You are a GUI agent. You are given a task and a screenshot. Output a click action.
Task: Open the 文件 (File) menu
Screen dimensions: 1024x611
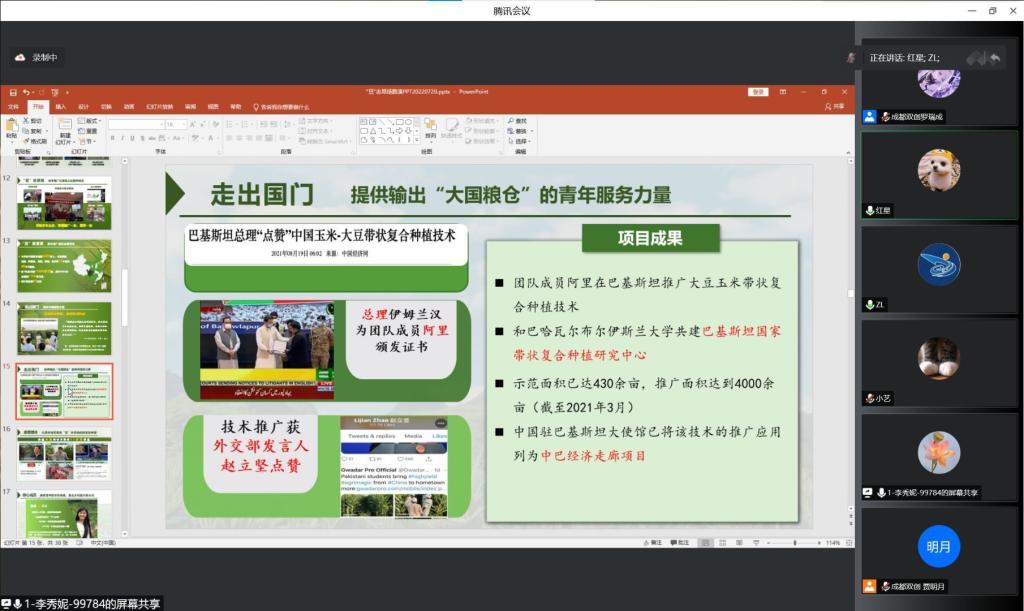pos(14,106)
